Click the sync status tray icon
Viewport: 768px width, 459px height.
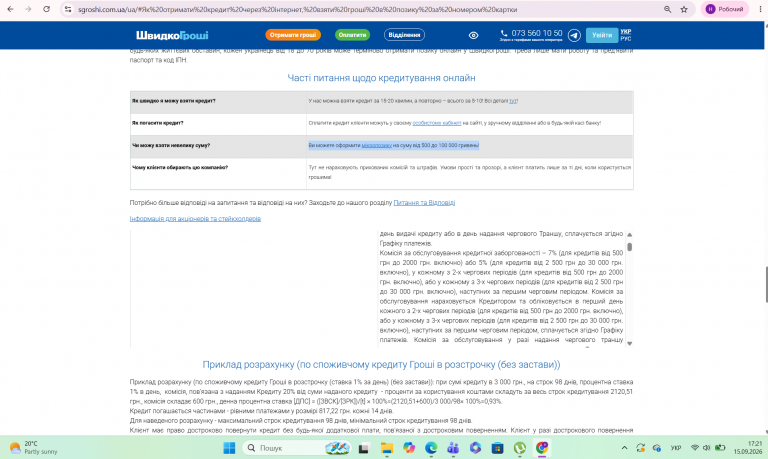tap(641, 448)
